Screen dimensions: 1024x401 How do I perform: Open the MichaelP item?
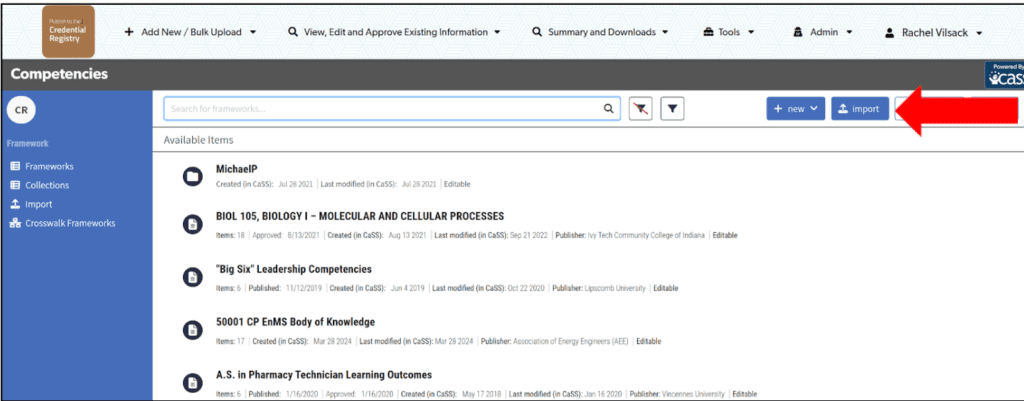(237, 170)
